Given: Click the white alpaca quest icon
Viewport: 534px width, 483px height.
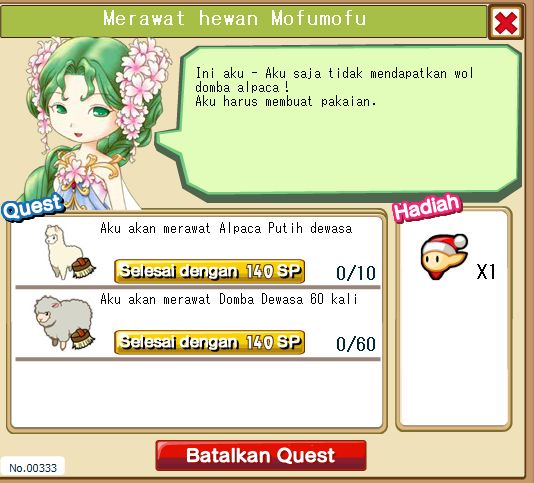Looking at the screenshot, I should point(69,252).
